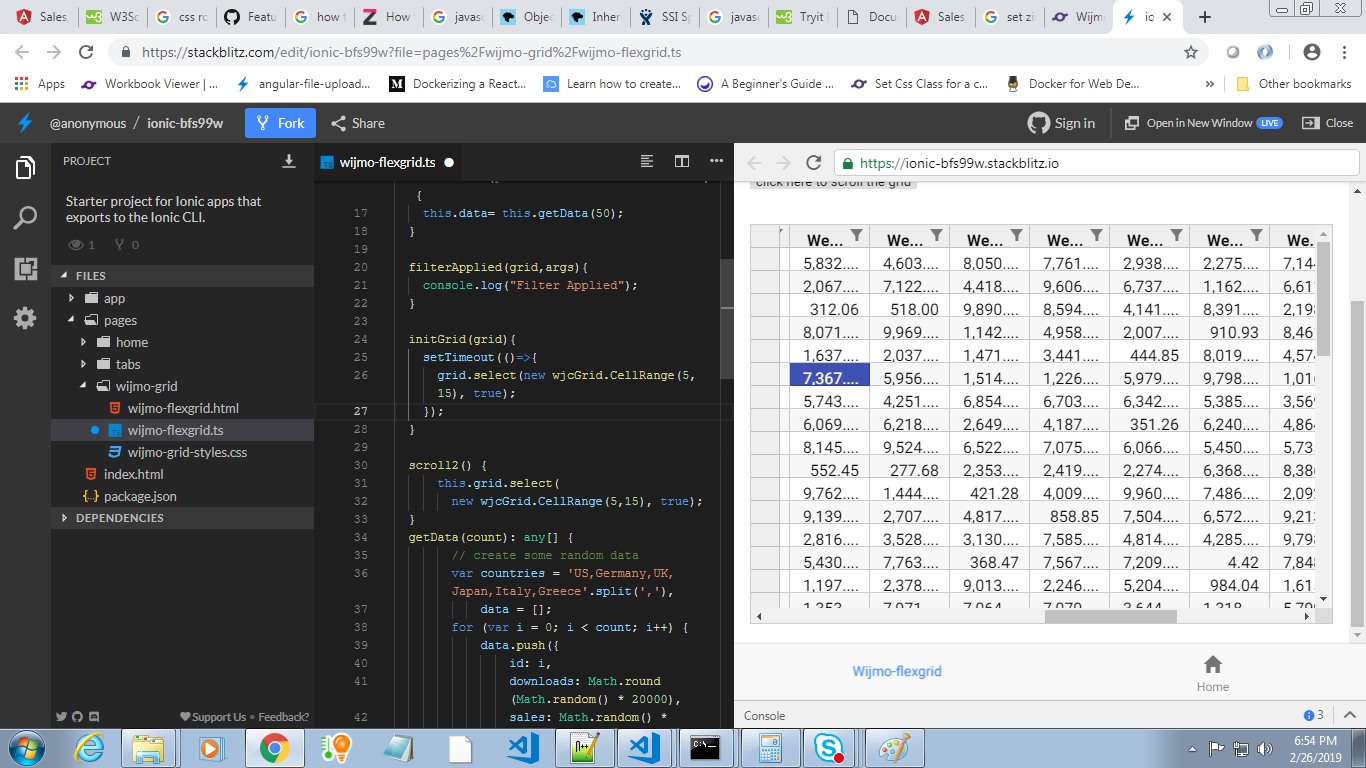1366x768 pixels.
Task: Click the Feedback? link
Action: tap(284, 717)
